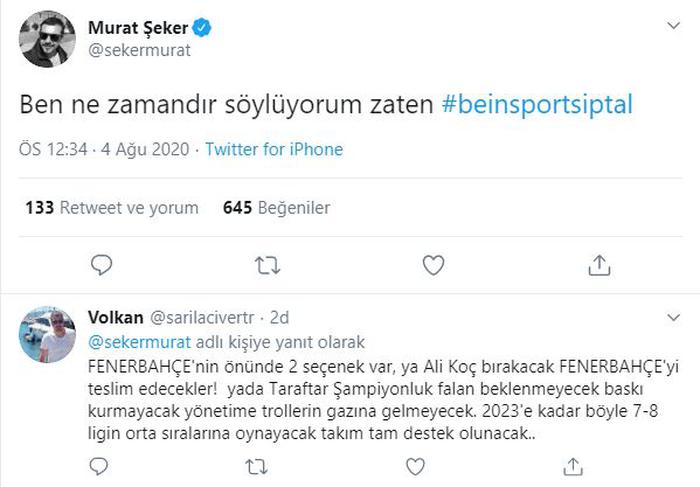The width and height of the screenshot is (700, 487).
Task: Open the #beinsportsiptal hashtag
Action: coord(536,104)
